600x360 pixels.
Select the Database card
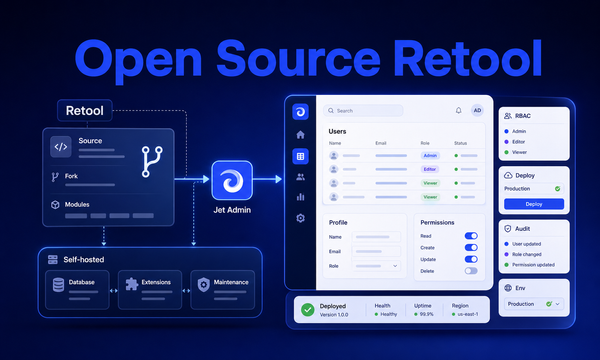pyautogui.click(x=77, y=290)
